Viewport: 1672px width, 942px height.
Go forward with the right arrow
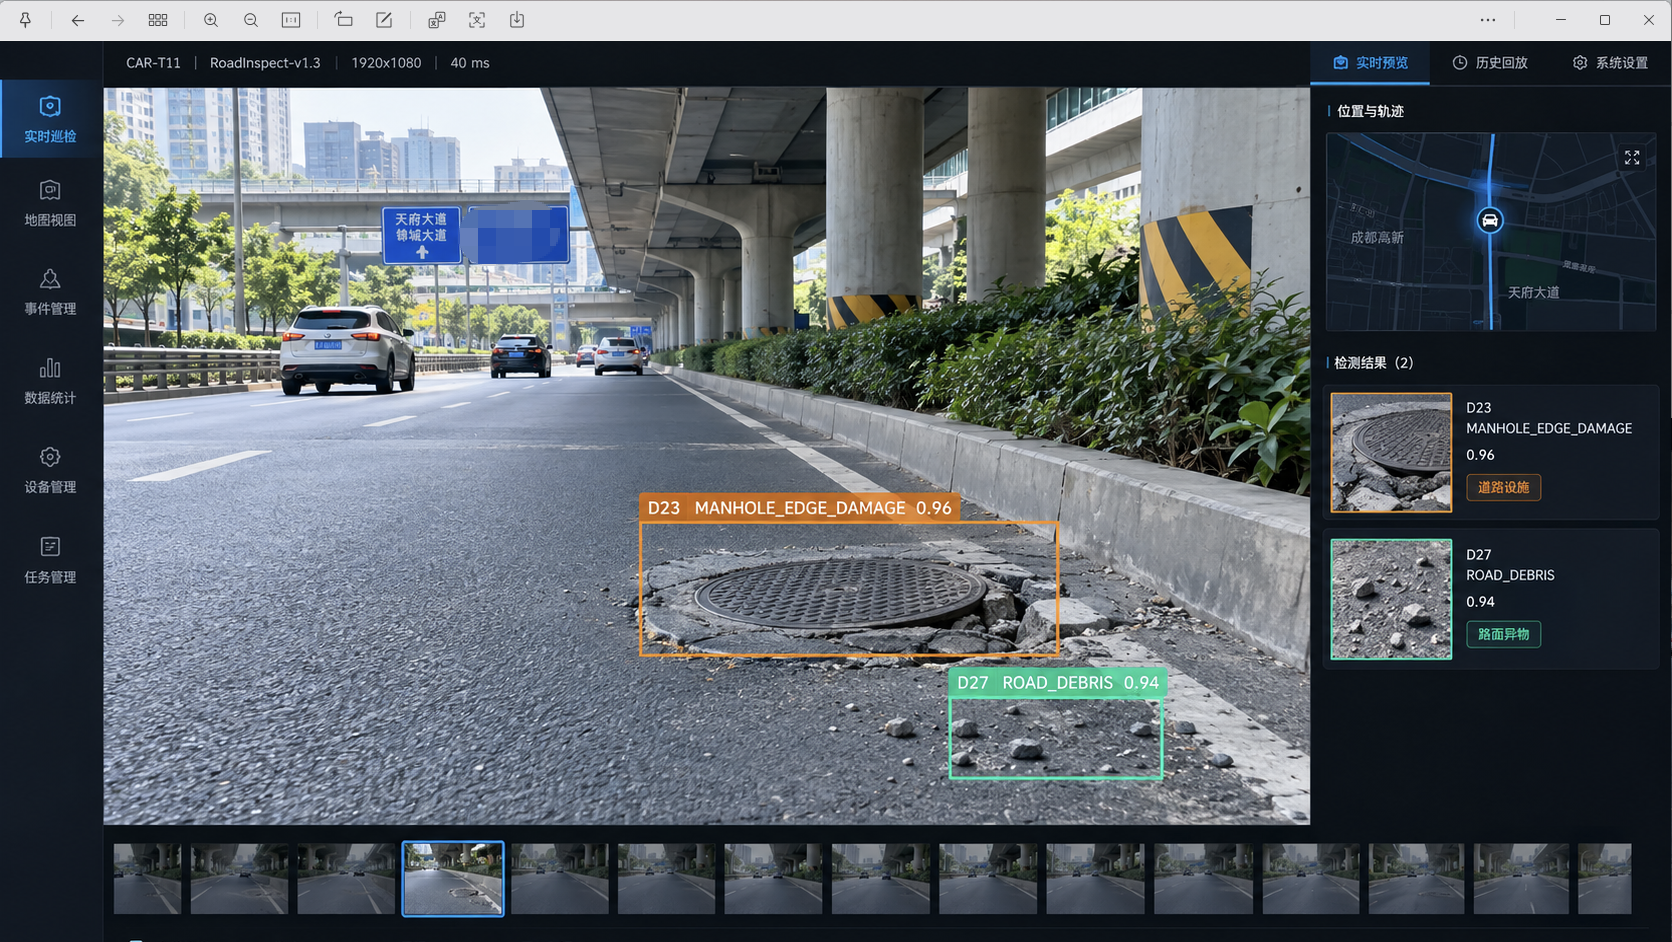(x=117, y=20)
